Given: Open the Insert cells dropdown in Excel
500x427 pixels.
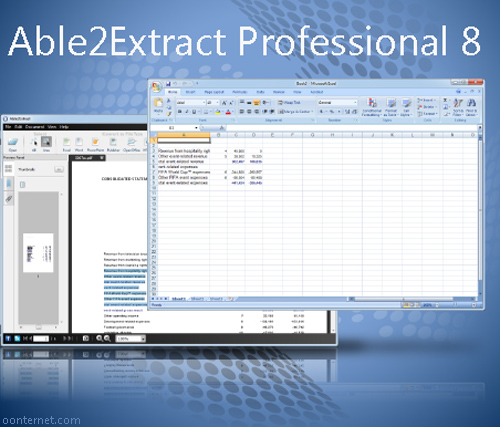Looking at the screenshot, I should coord(427,100).
